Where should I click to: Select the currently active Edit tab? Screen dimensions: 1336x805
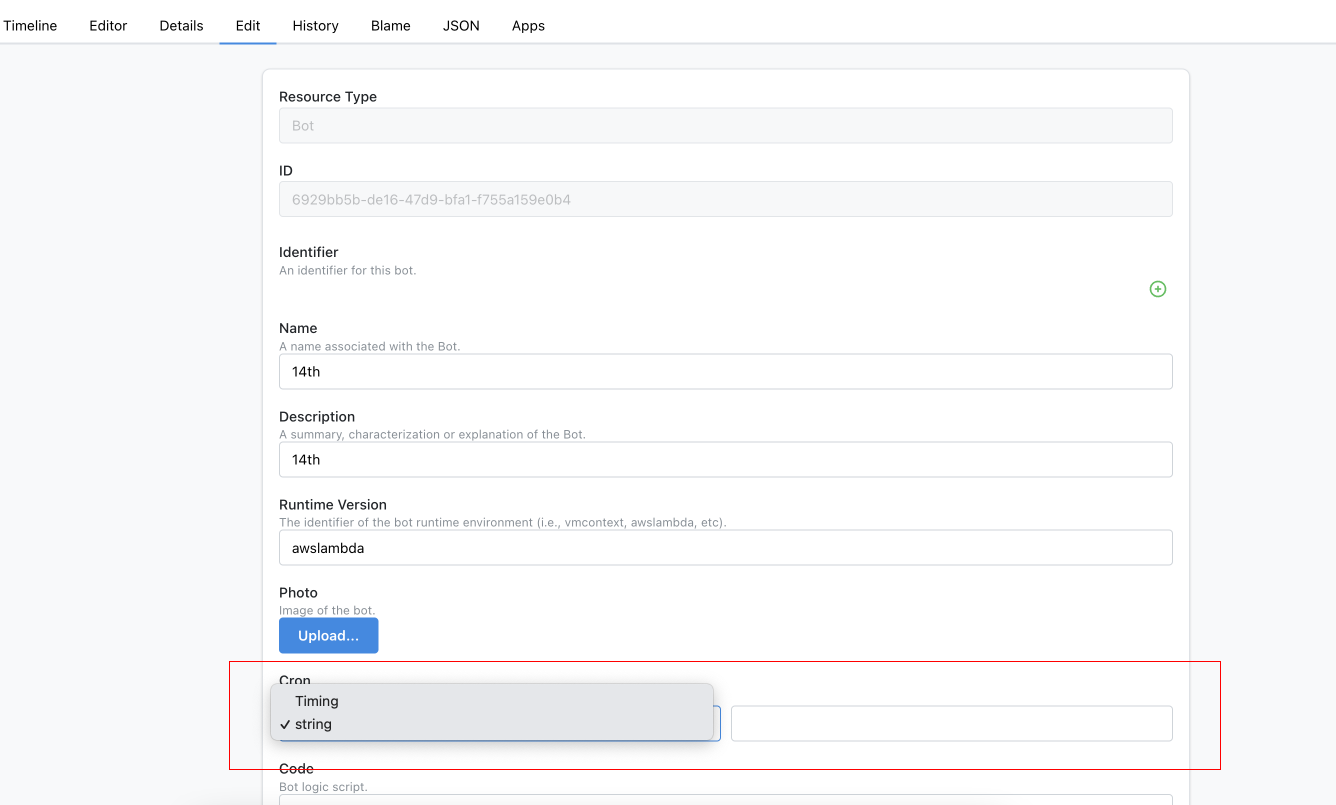(x=247, y=25)
